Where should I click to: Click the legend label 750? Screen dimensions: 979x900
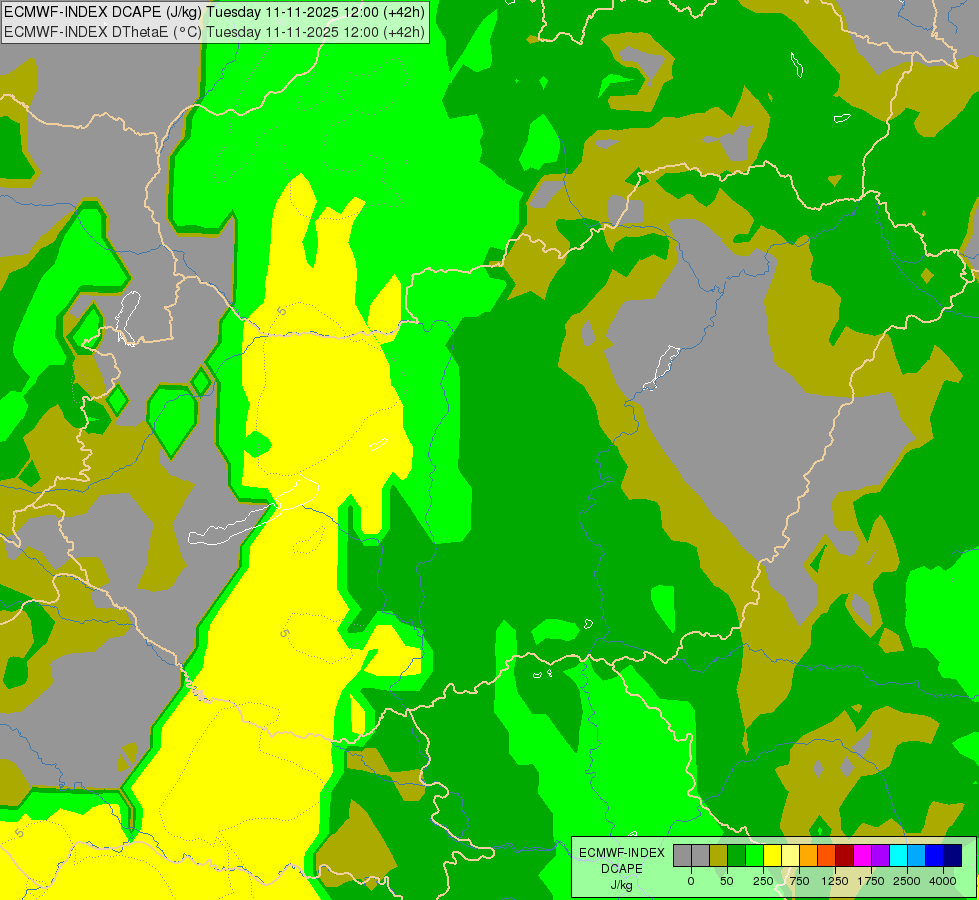point(799,881)
